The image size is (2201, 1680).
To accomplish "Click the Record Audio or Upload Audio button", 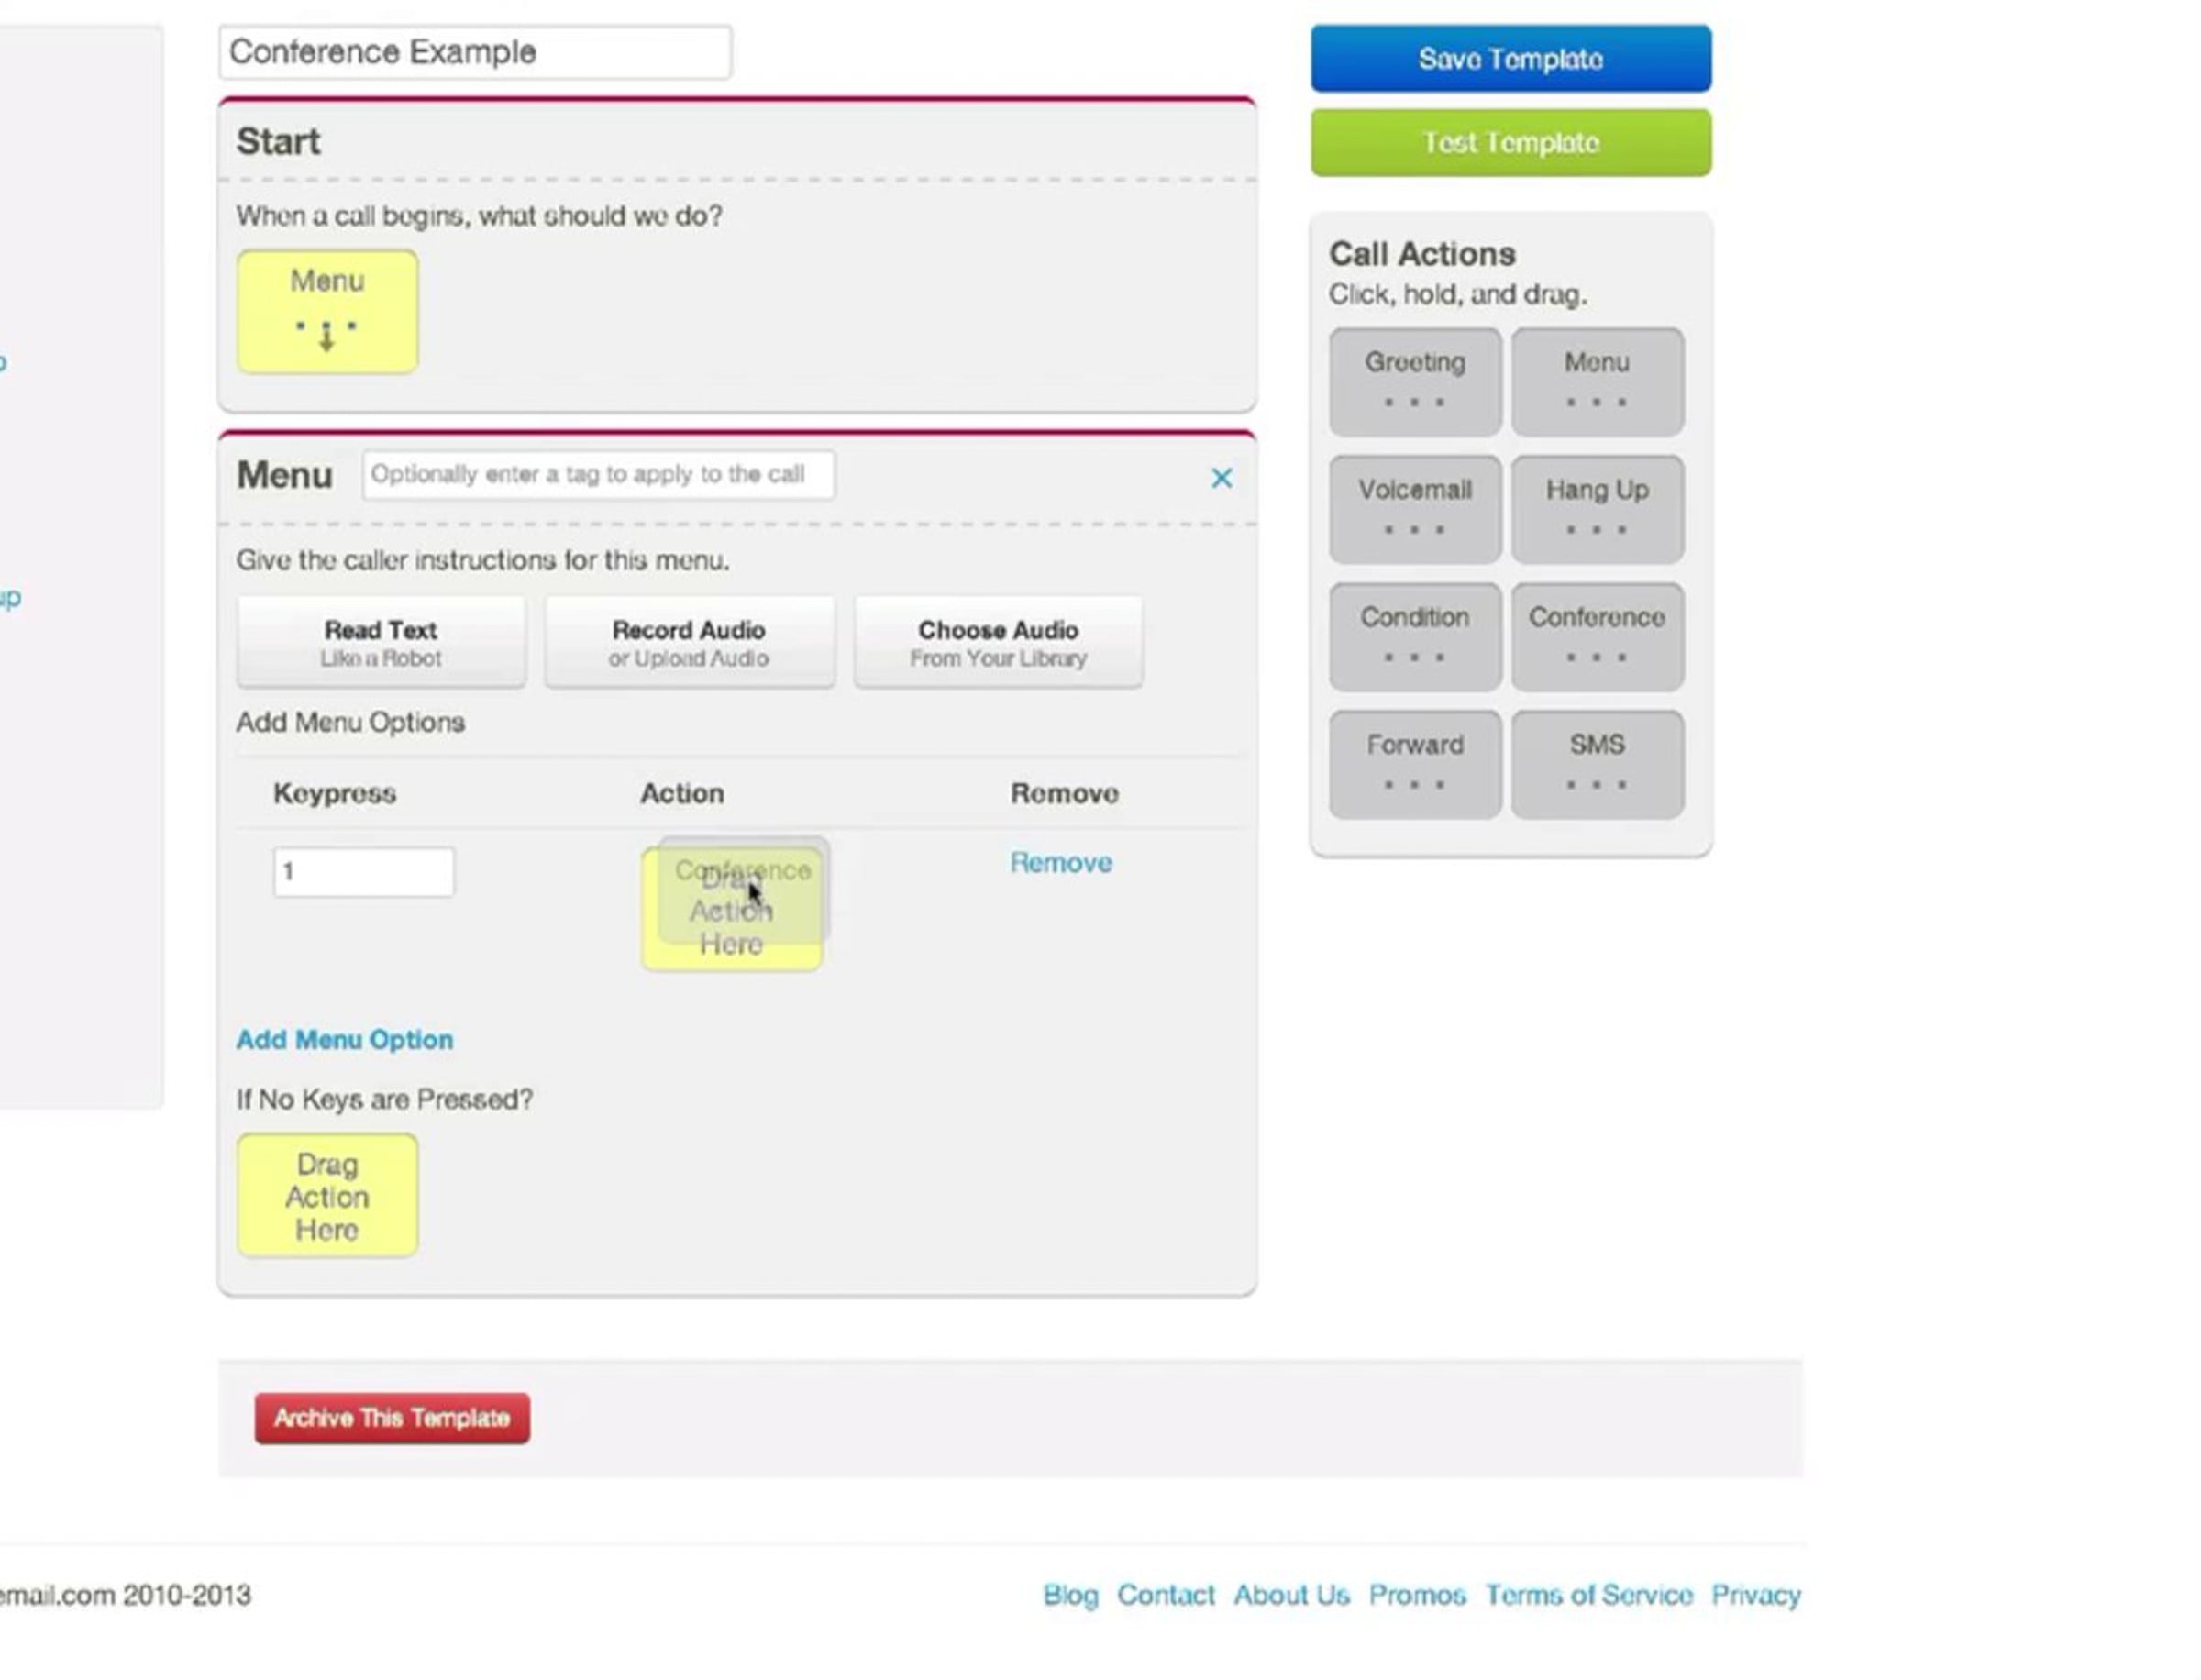I will point(688,643).
